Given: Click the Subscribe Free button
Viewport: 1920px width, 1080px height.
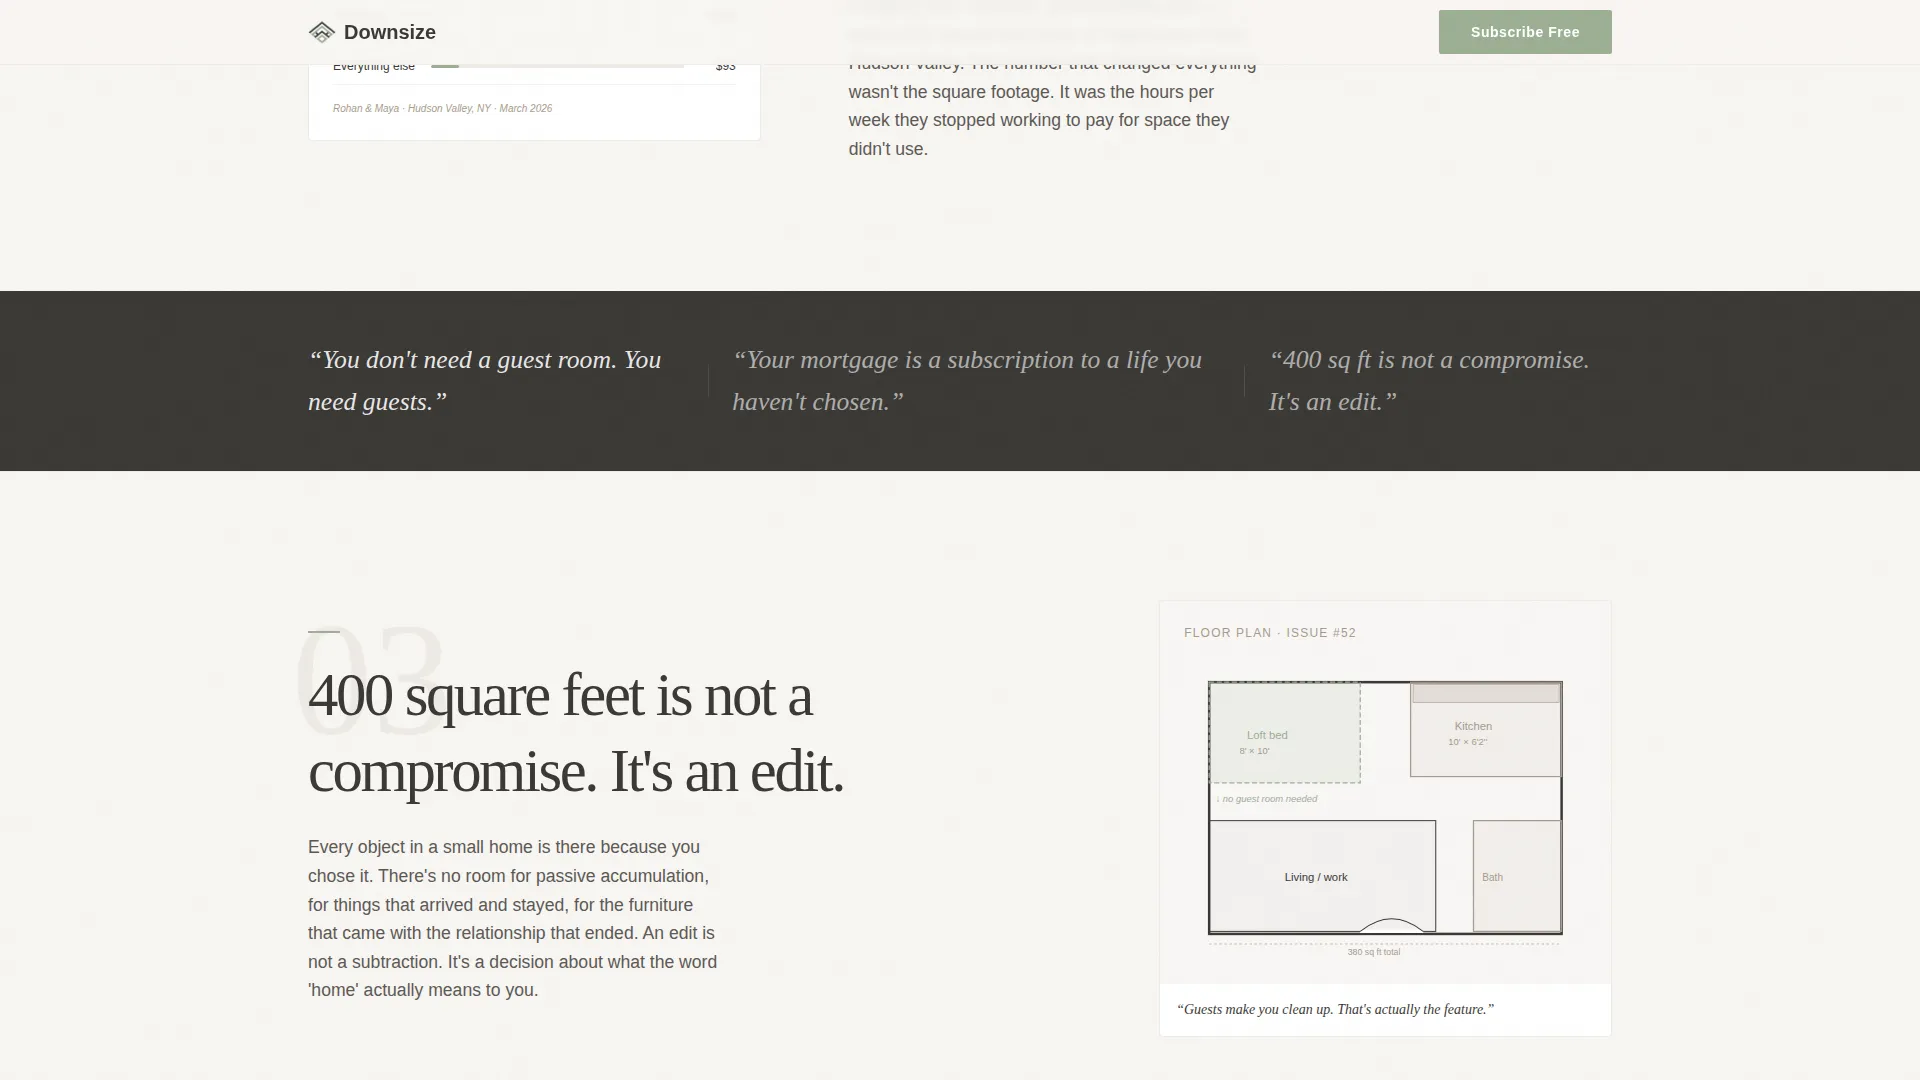Looking at the screenshot, I should pos(1525,32).
